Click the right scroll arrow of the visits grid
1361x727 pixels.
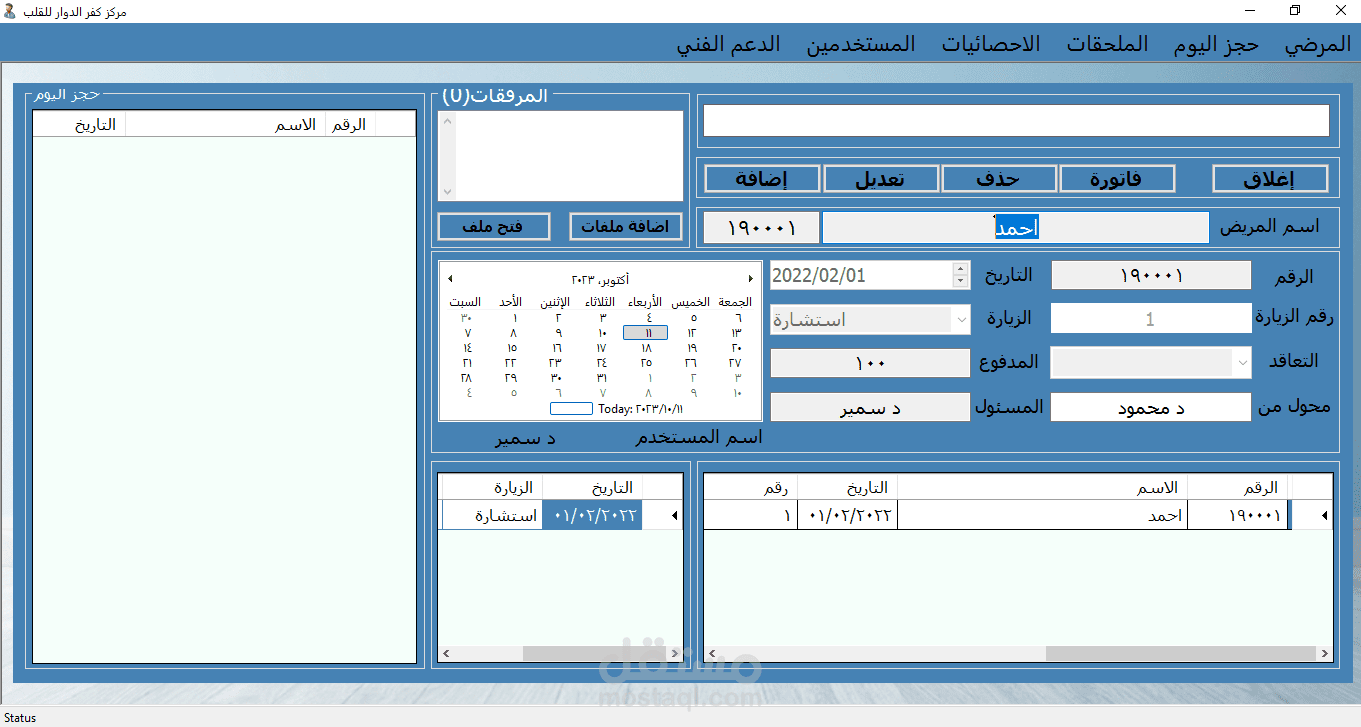click(673, 654)
